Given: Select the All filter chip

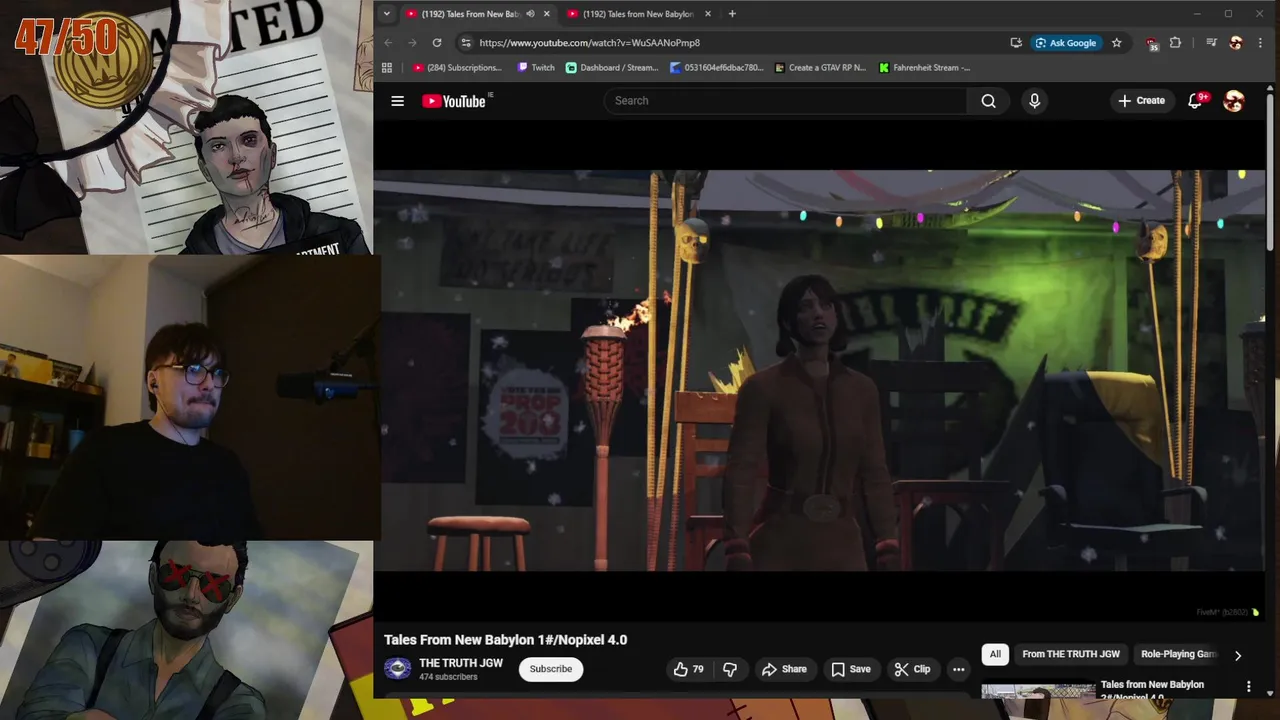Looking at the screenshot, I should click(x=995, y=654).
